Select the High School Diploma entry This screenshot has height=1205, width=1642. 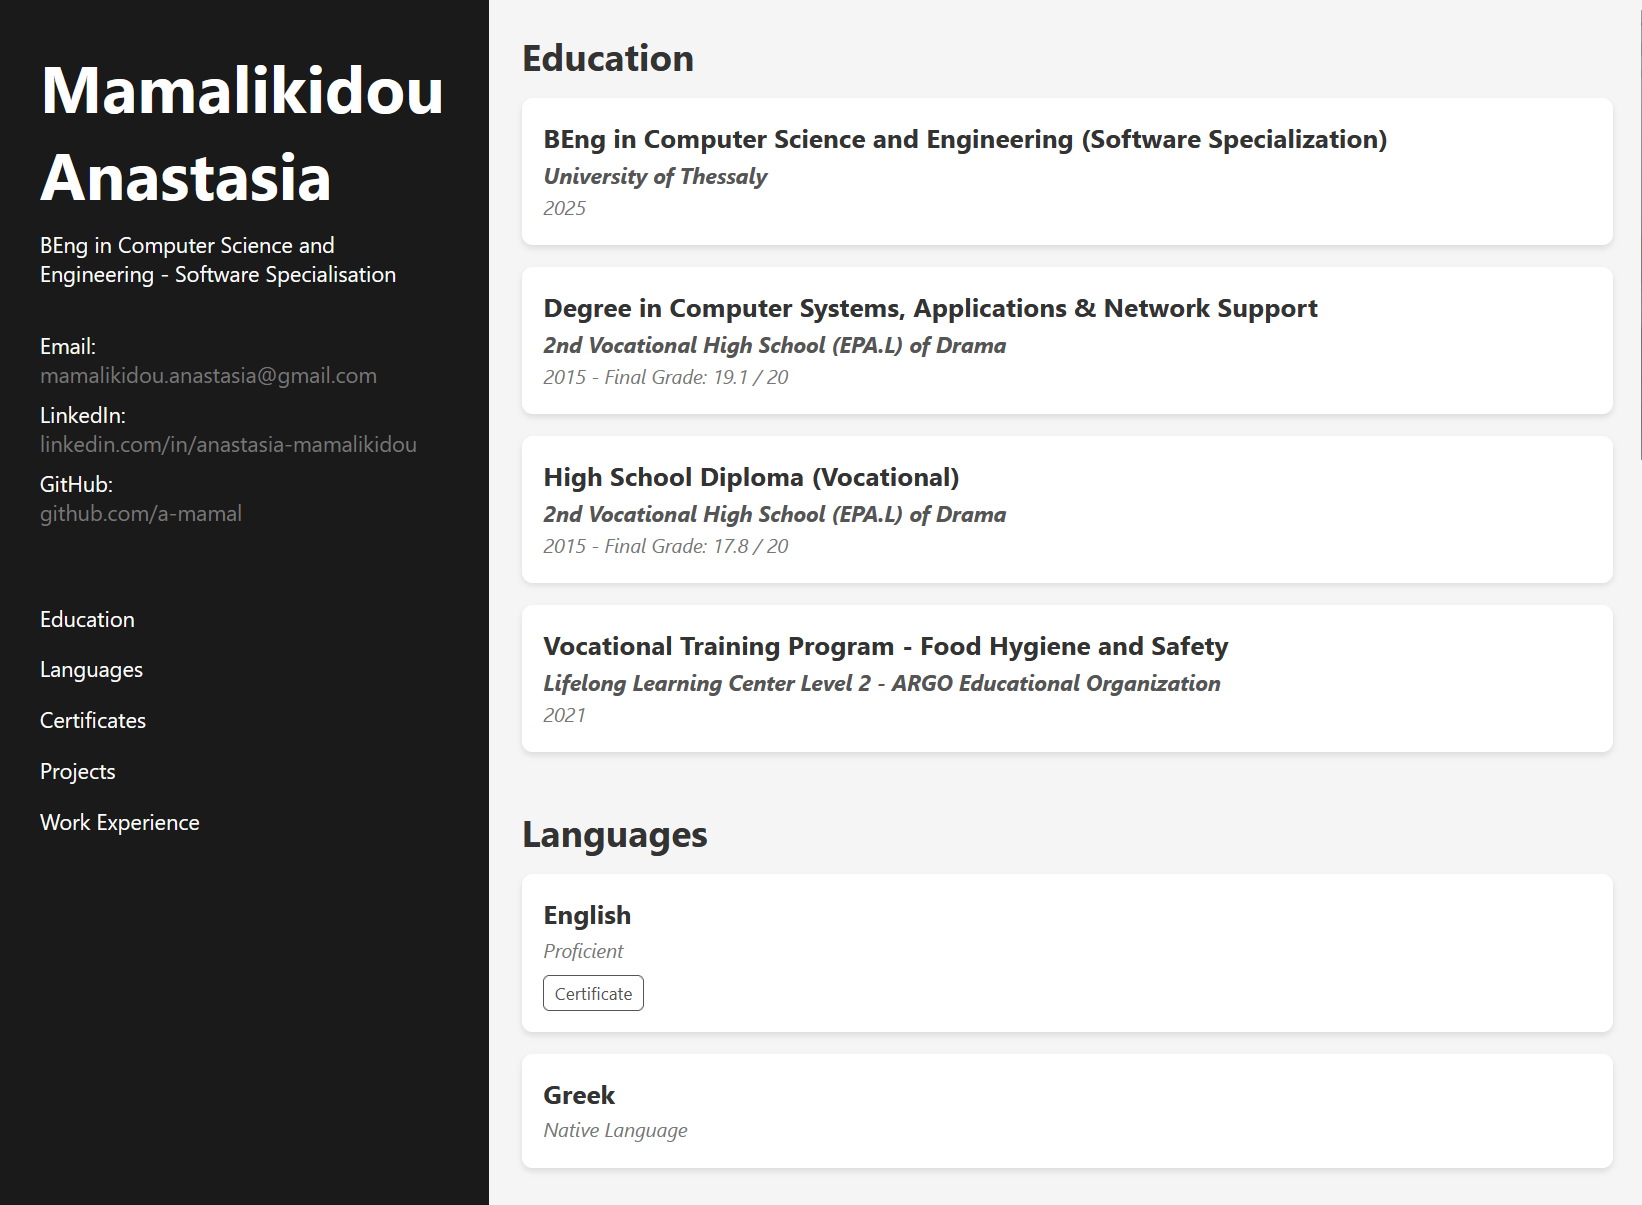[1066, 510]
